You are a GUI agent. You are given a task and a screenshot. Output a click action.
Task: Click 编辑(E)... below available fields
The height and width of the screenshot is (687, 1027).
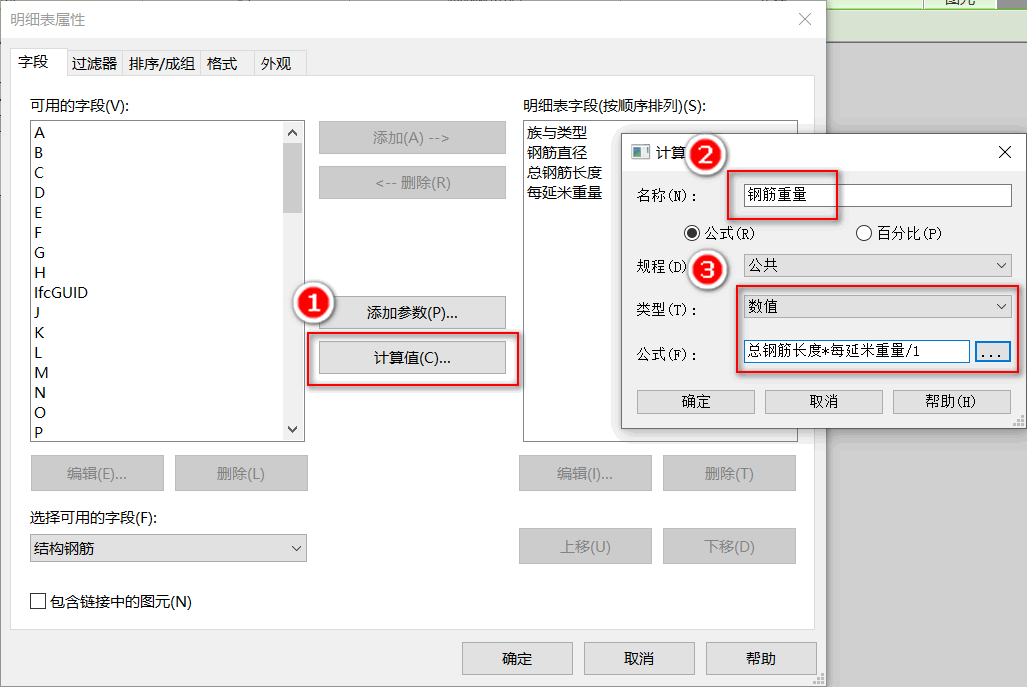(97, 473)
